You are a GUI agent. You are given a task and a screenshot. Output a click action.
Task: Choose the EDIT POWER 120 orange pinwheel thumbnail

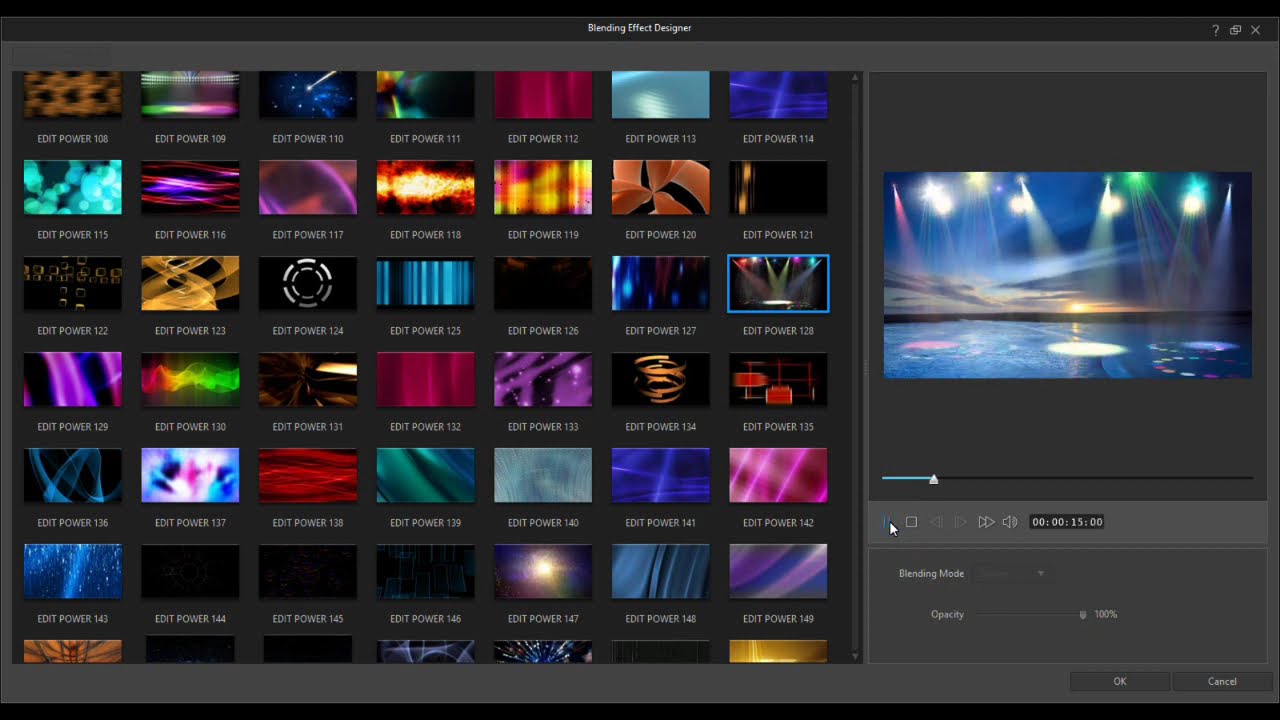660,187
